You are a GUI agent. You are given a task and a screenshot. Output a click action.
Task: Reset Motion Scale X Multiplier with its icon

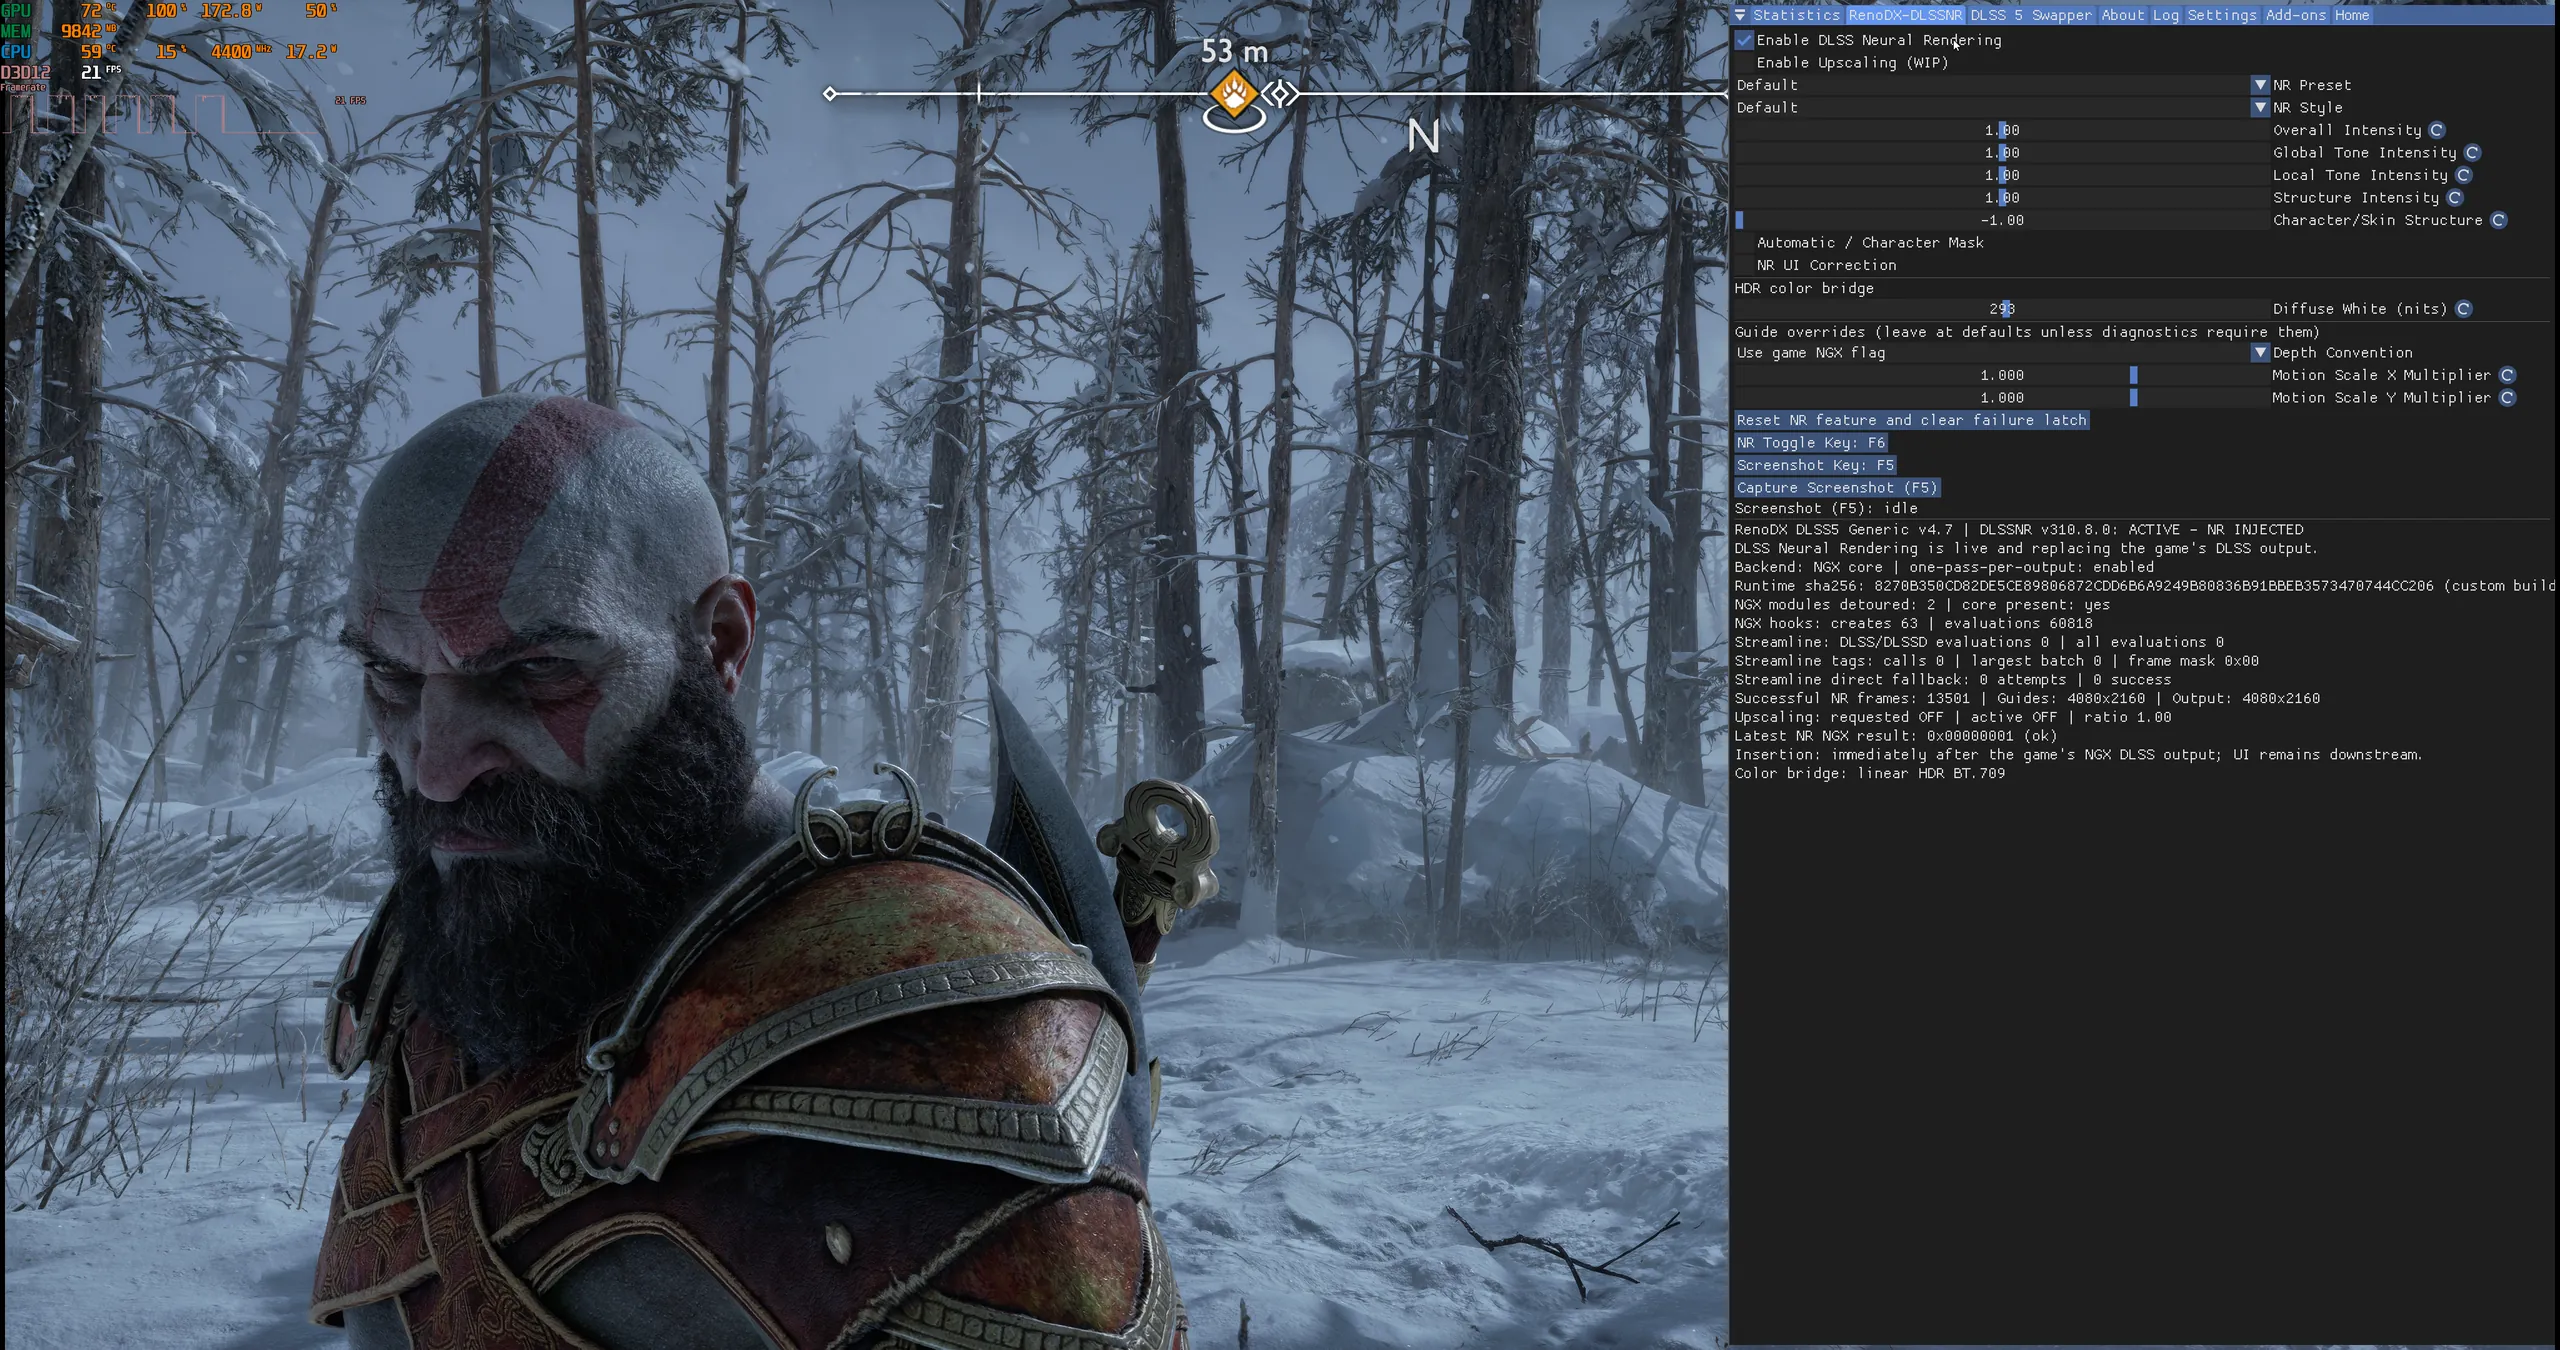click(x=2507, y=375)
